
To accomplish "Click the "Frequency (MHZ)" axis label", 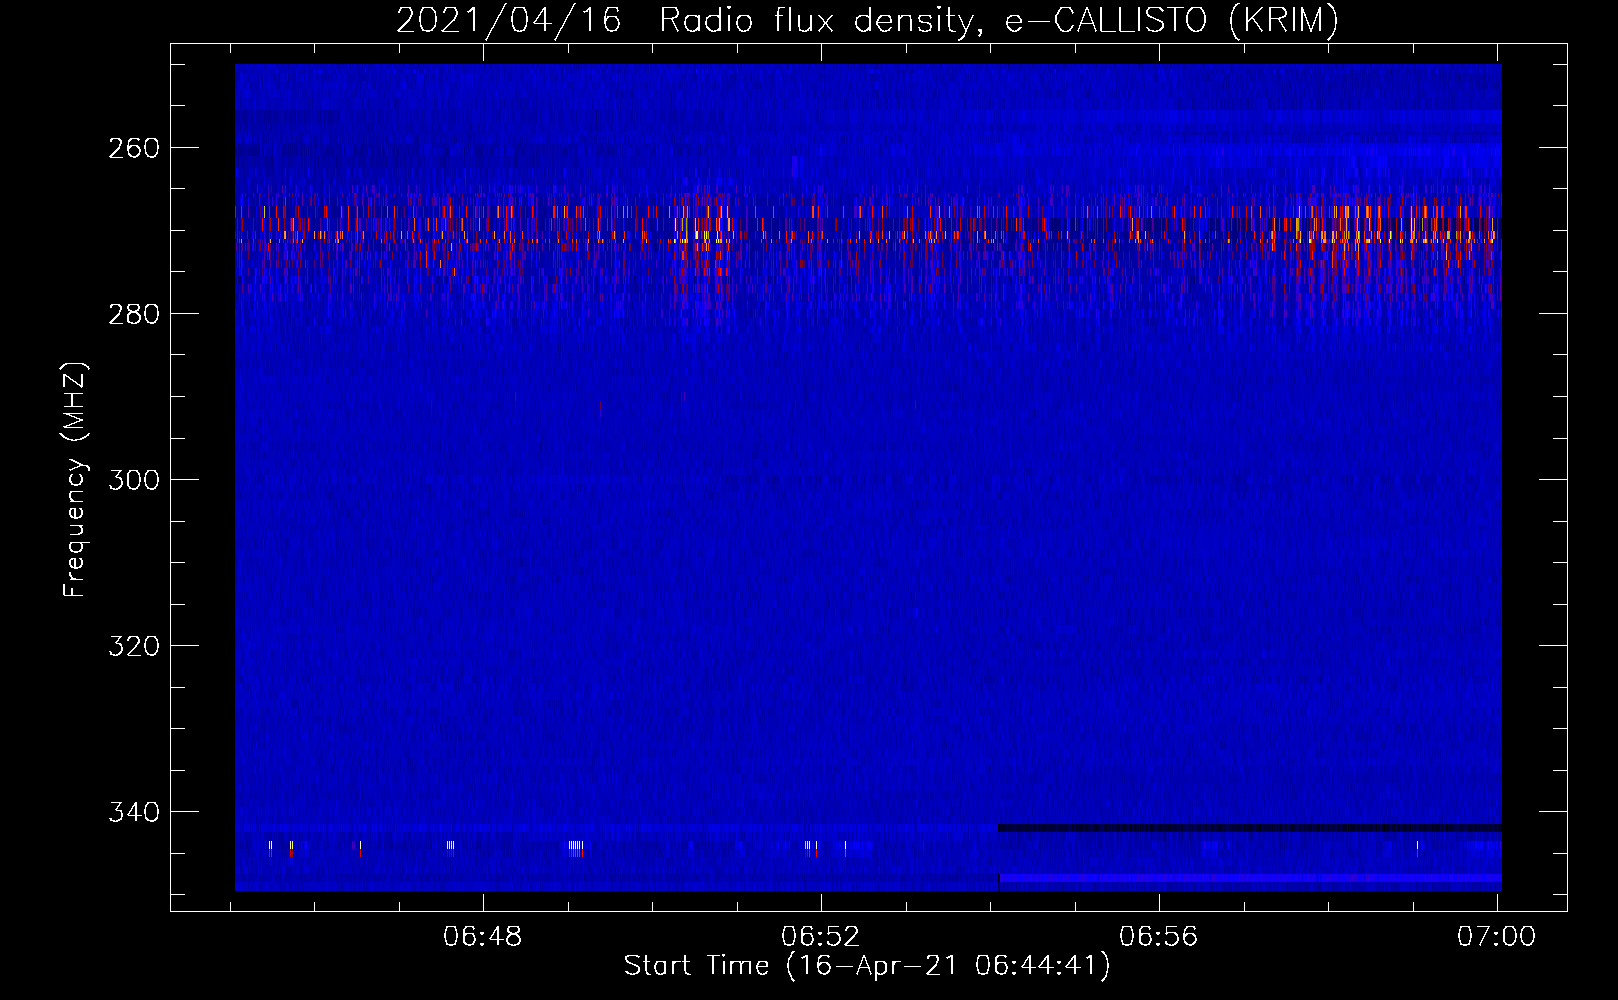I will [75, 479].
